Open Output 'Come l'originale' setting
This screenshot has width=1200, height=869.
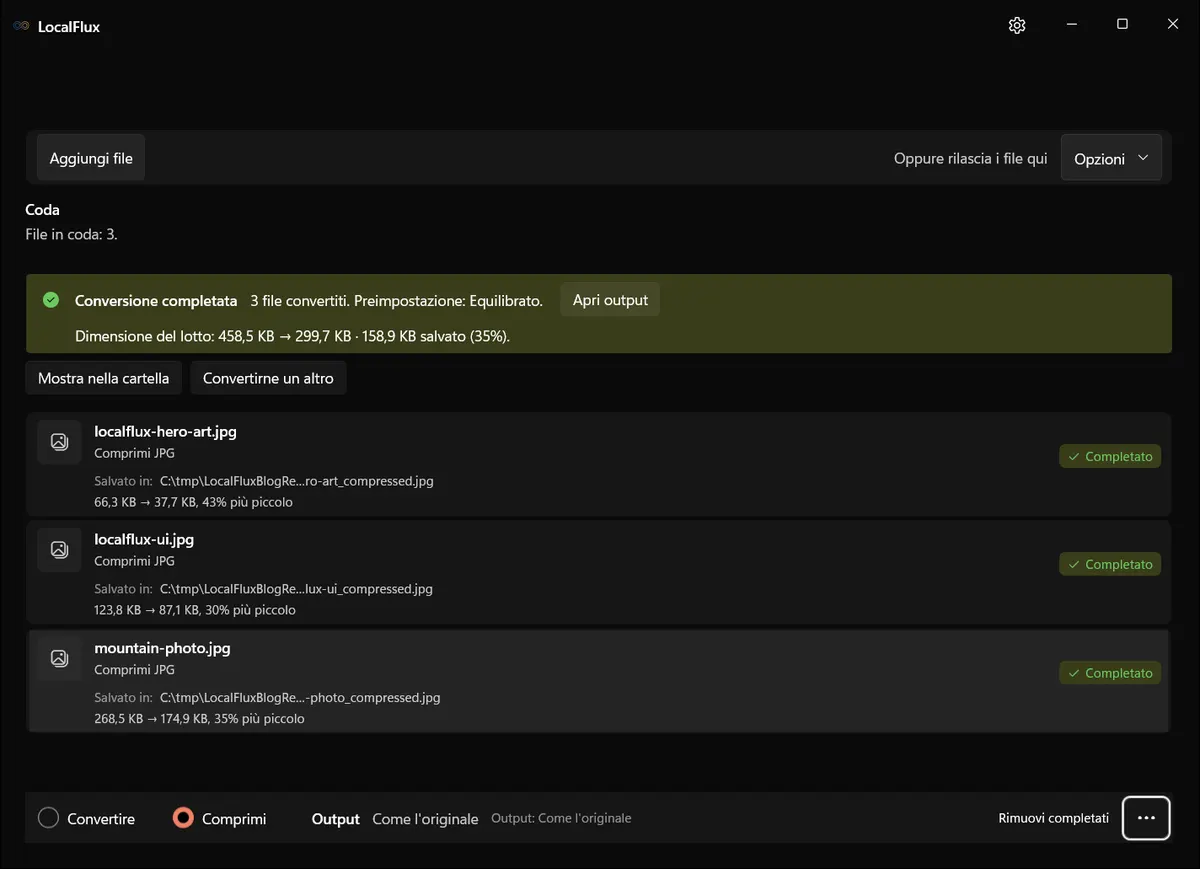(x=425, y=819)
